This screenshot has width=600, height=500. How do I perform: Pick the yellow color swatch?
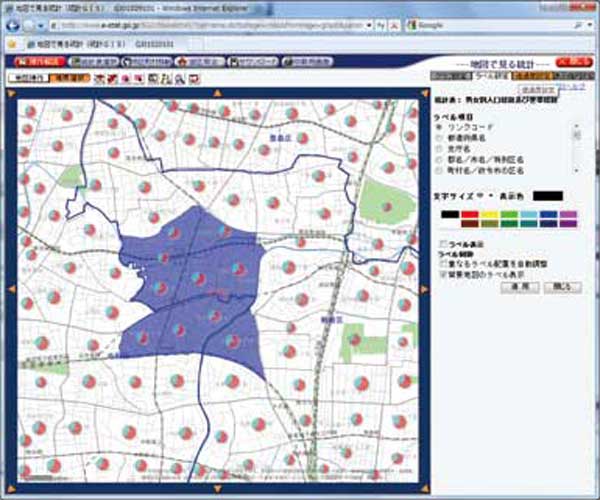(489, 214)
